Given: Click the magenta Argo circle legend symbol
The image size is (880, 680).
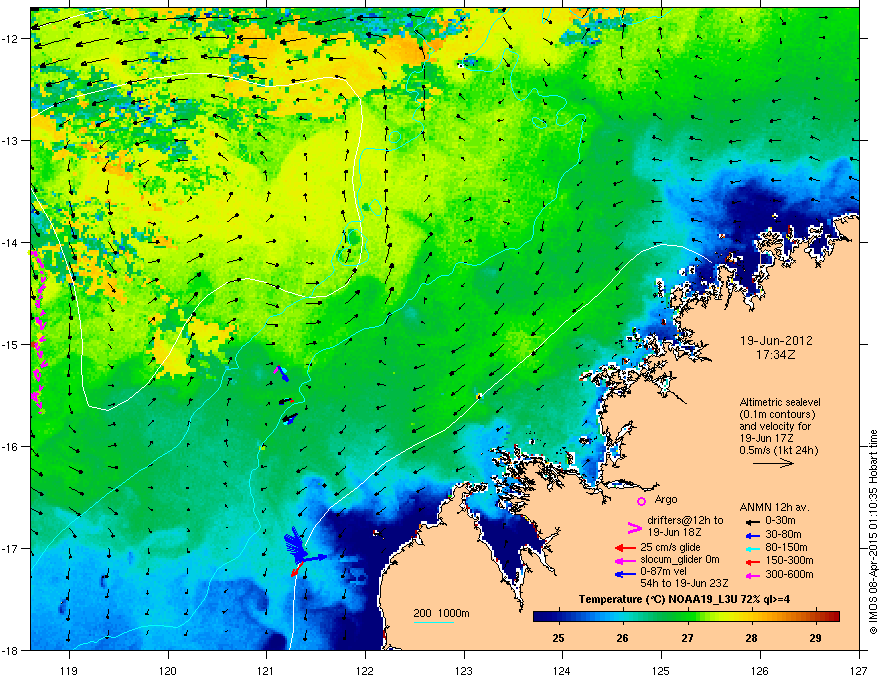Looking at the screenshot, I should 641,501.
